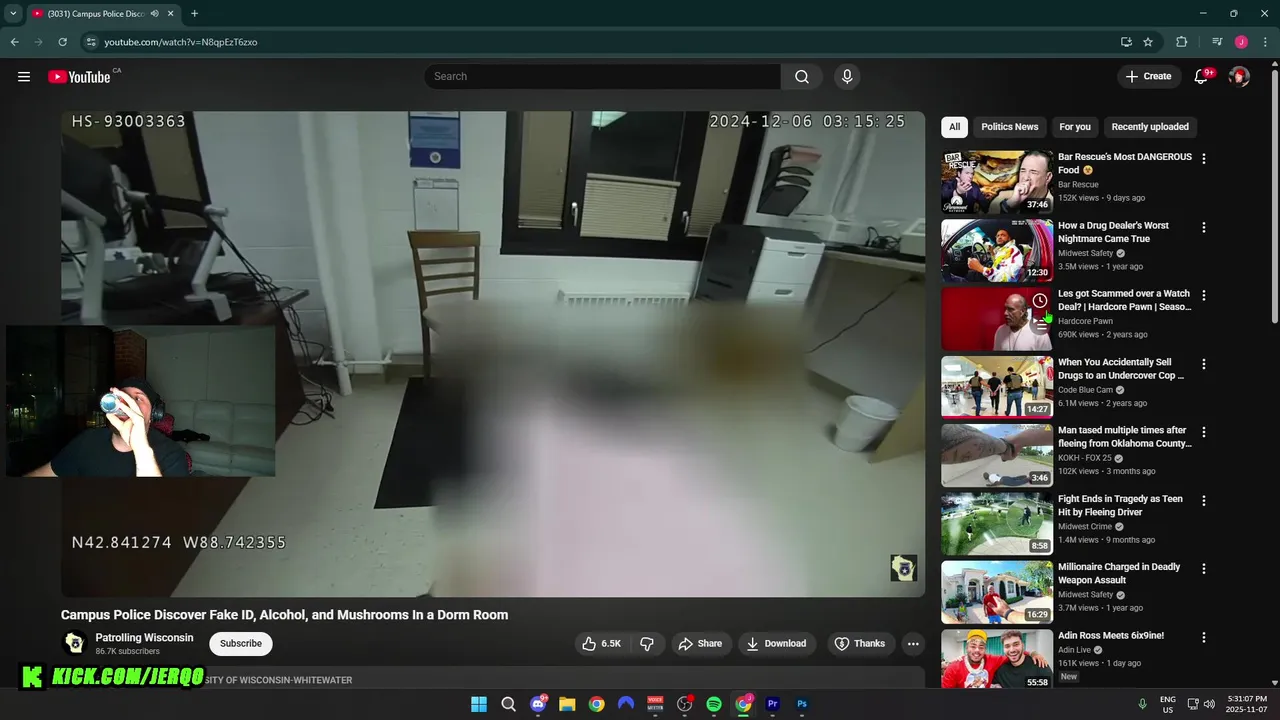This screenshot has width=1280, height=720.
Task: Click in the YouTube search field
Action: click(603, 77)
